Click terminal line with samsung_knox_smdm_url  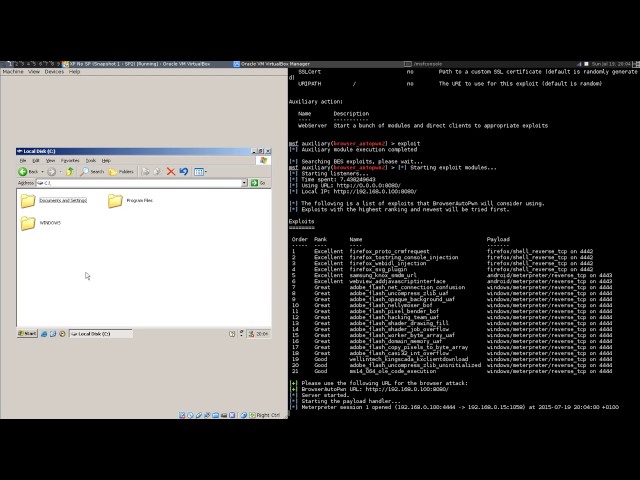(x=452, y=276)
